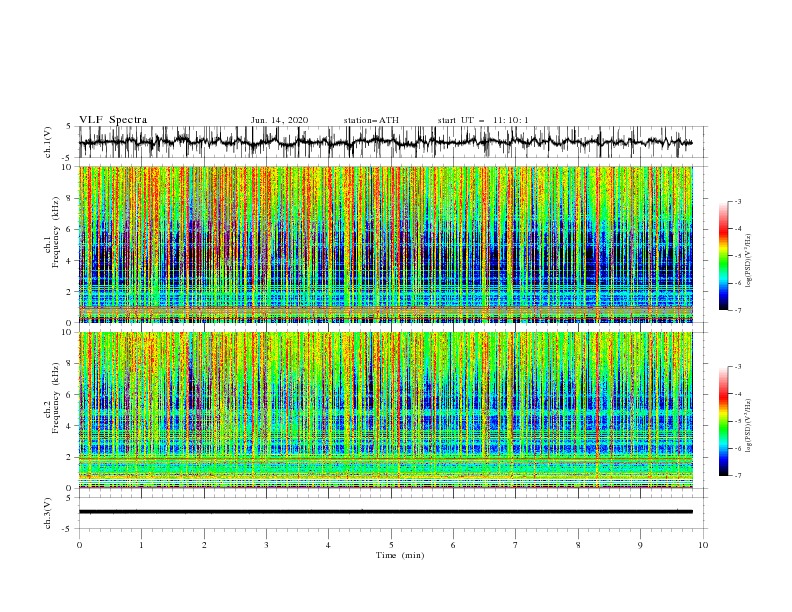Image resolution: width=792 pixels, height=612 pixels.
Task: Click the "Time (min)" axis title
Action: tap(400, 555)
